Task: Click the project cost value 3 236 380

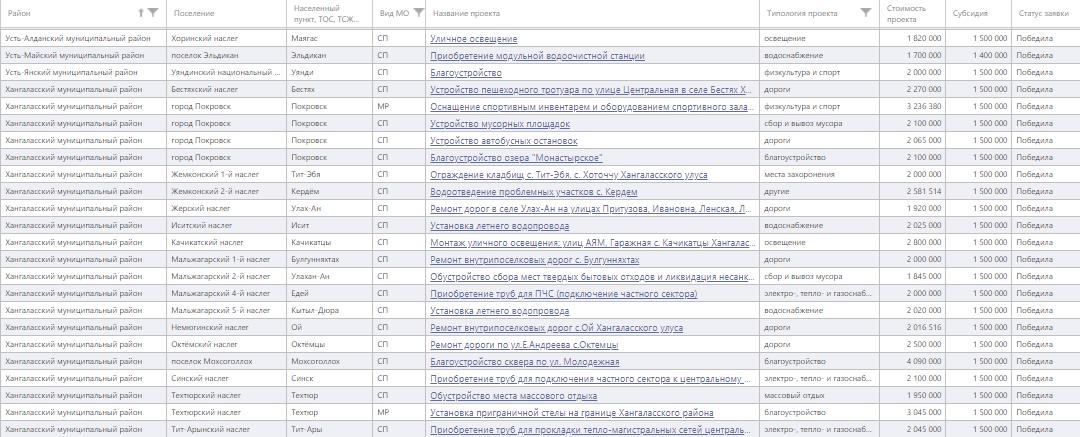Action: tap(924, 107)
